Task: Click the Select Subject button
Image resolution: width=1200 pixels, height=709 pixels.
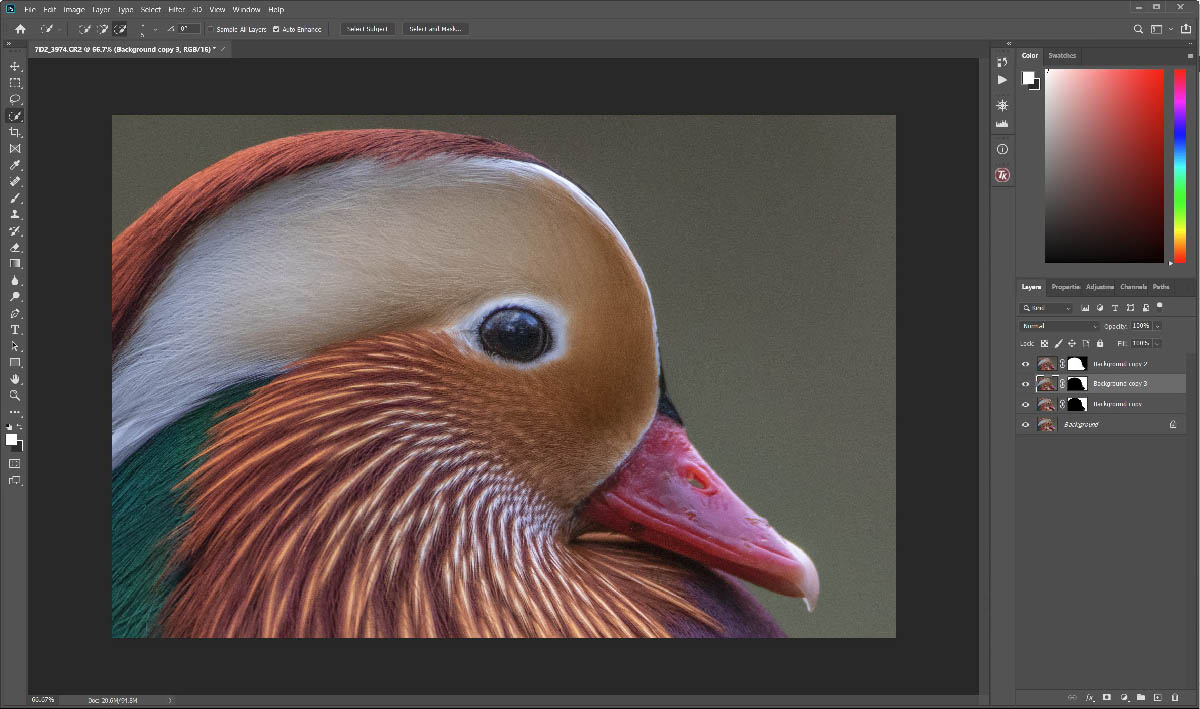Action: (x=368, y=29)
